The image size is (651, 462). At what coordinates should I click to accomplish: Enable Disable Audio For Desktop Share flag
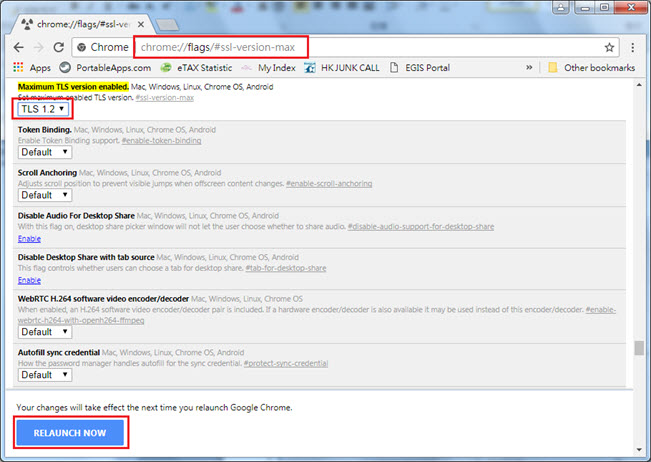[x=29, y=239]
